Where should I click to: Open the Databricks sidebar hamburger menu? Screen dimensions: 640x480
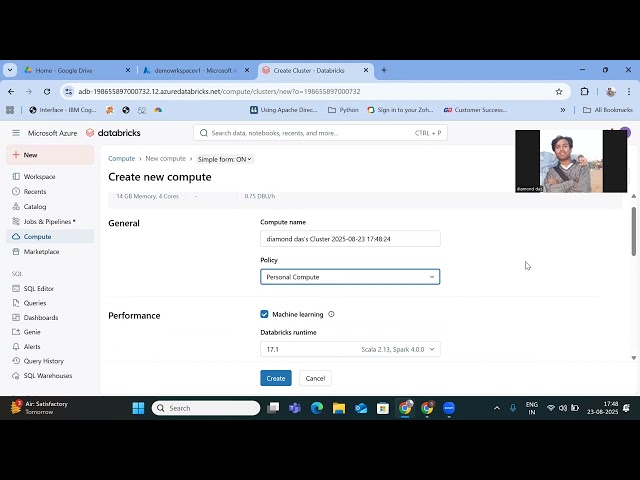tap(16, 133)
